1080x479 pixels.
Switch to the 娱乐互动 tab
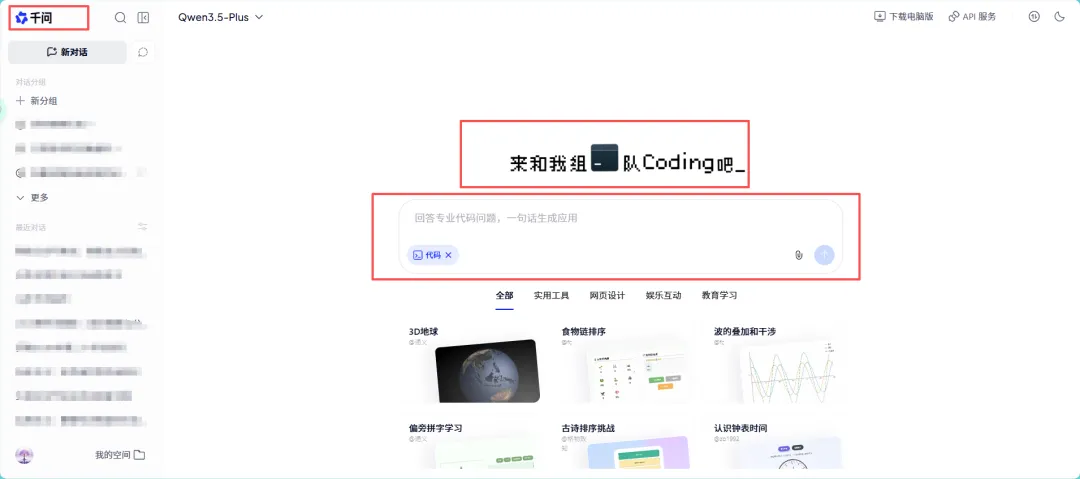coord(663,296)
